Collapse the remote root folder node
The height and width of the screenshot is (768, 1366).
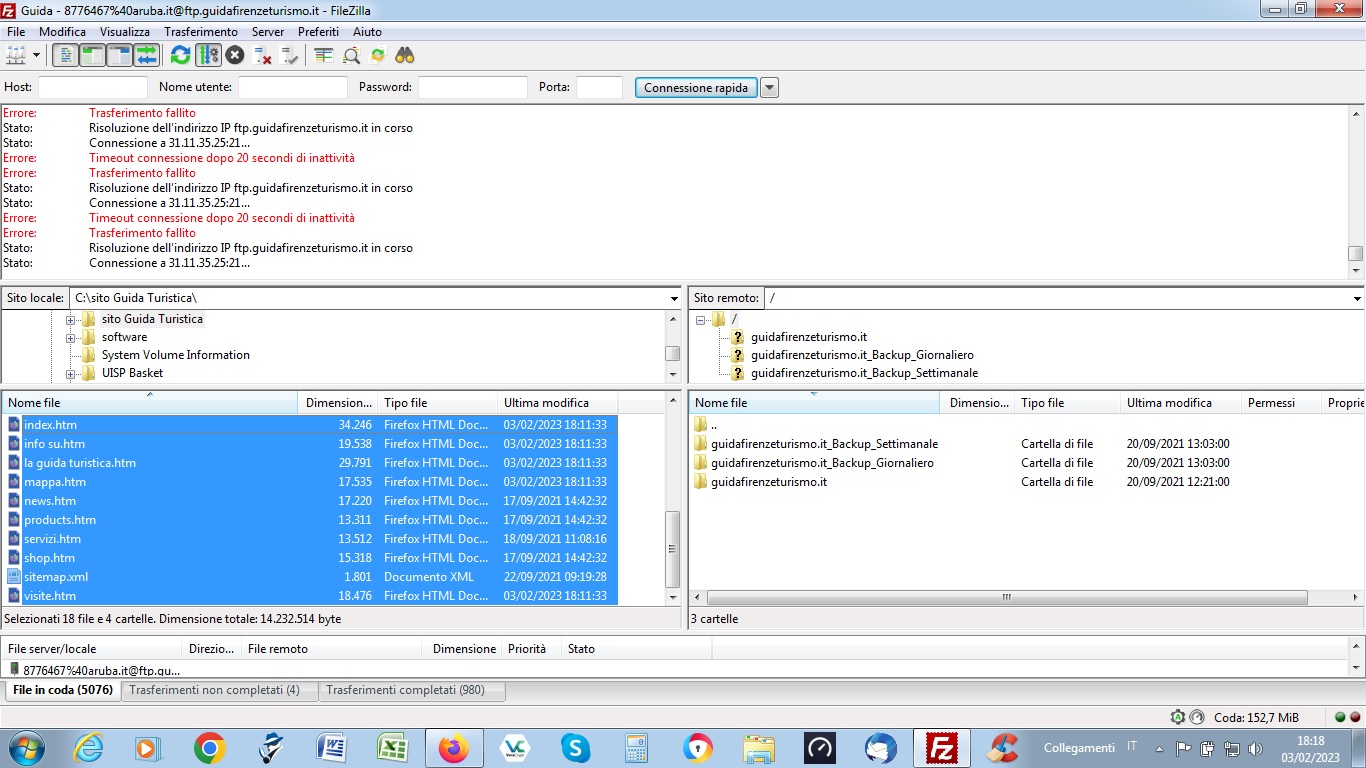(701, 320)
